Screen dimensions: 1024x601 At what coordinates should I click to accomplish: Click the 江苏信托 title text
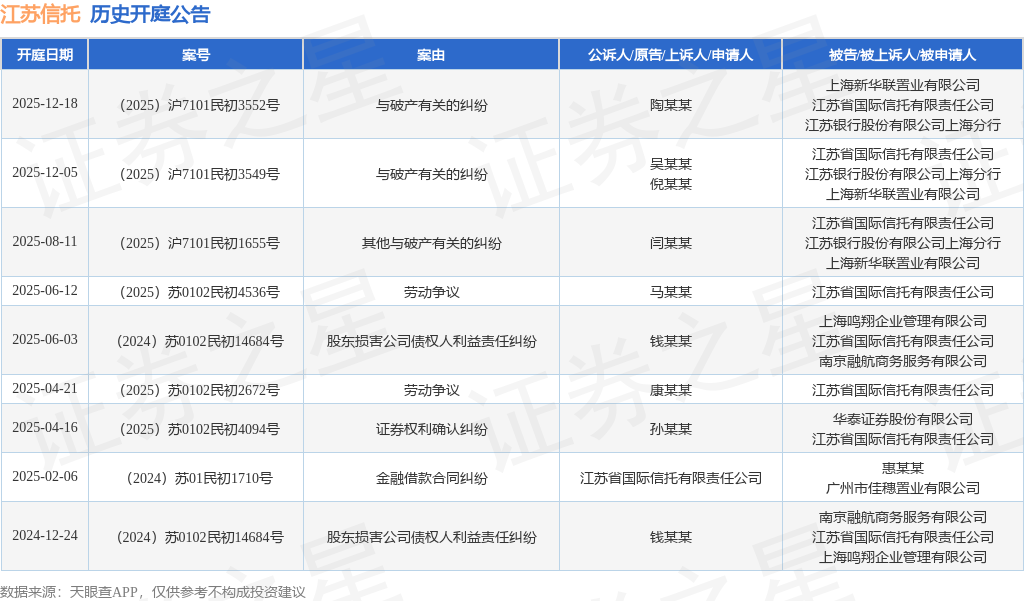pyautogui.click(x=40, y=14)
